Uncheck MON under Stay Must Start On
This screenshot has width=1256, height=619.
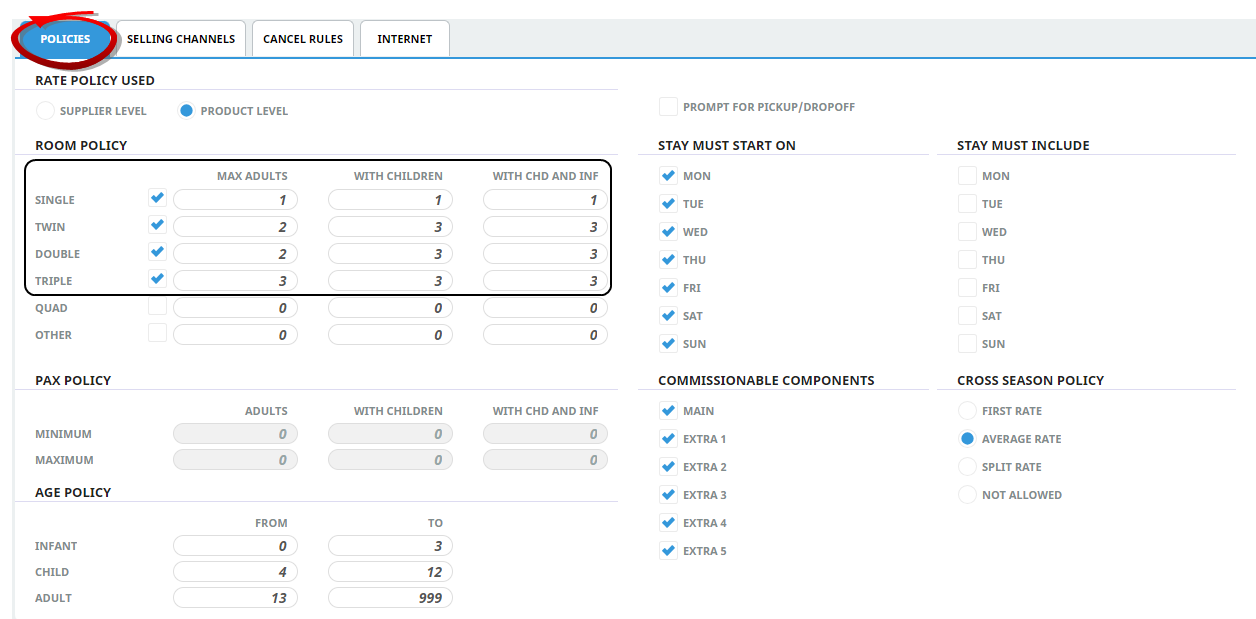pos(668,176)
